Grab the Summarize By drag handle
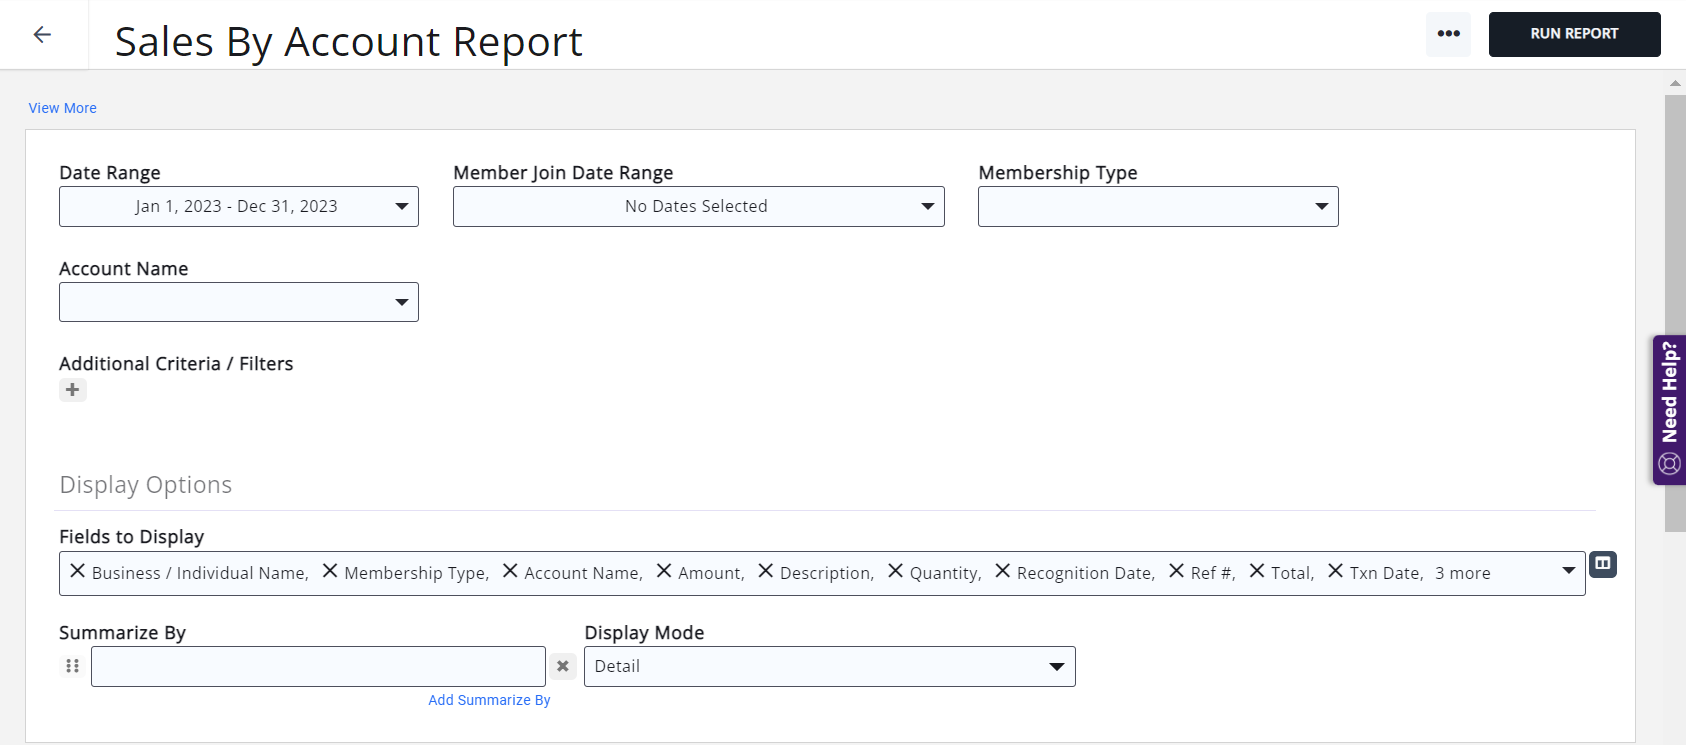 click(x=72, y=666)
